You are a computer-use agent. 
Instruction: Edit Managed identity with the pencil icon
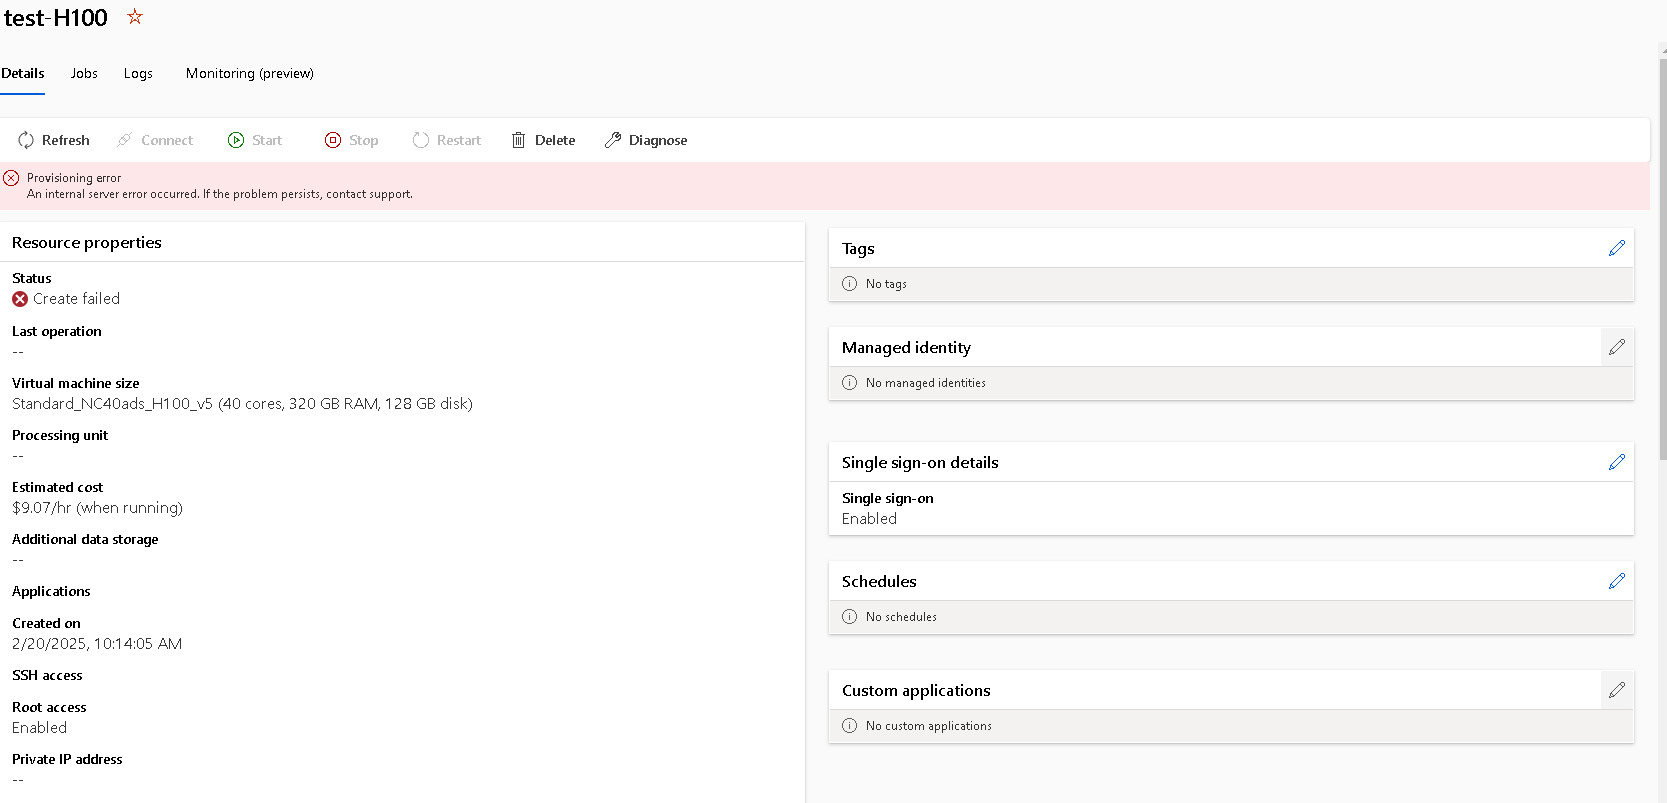coord(1617,347)
